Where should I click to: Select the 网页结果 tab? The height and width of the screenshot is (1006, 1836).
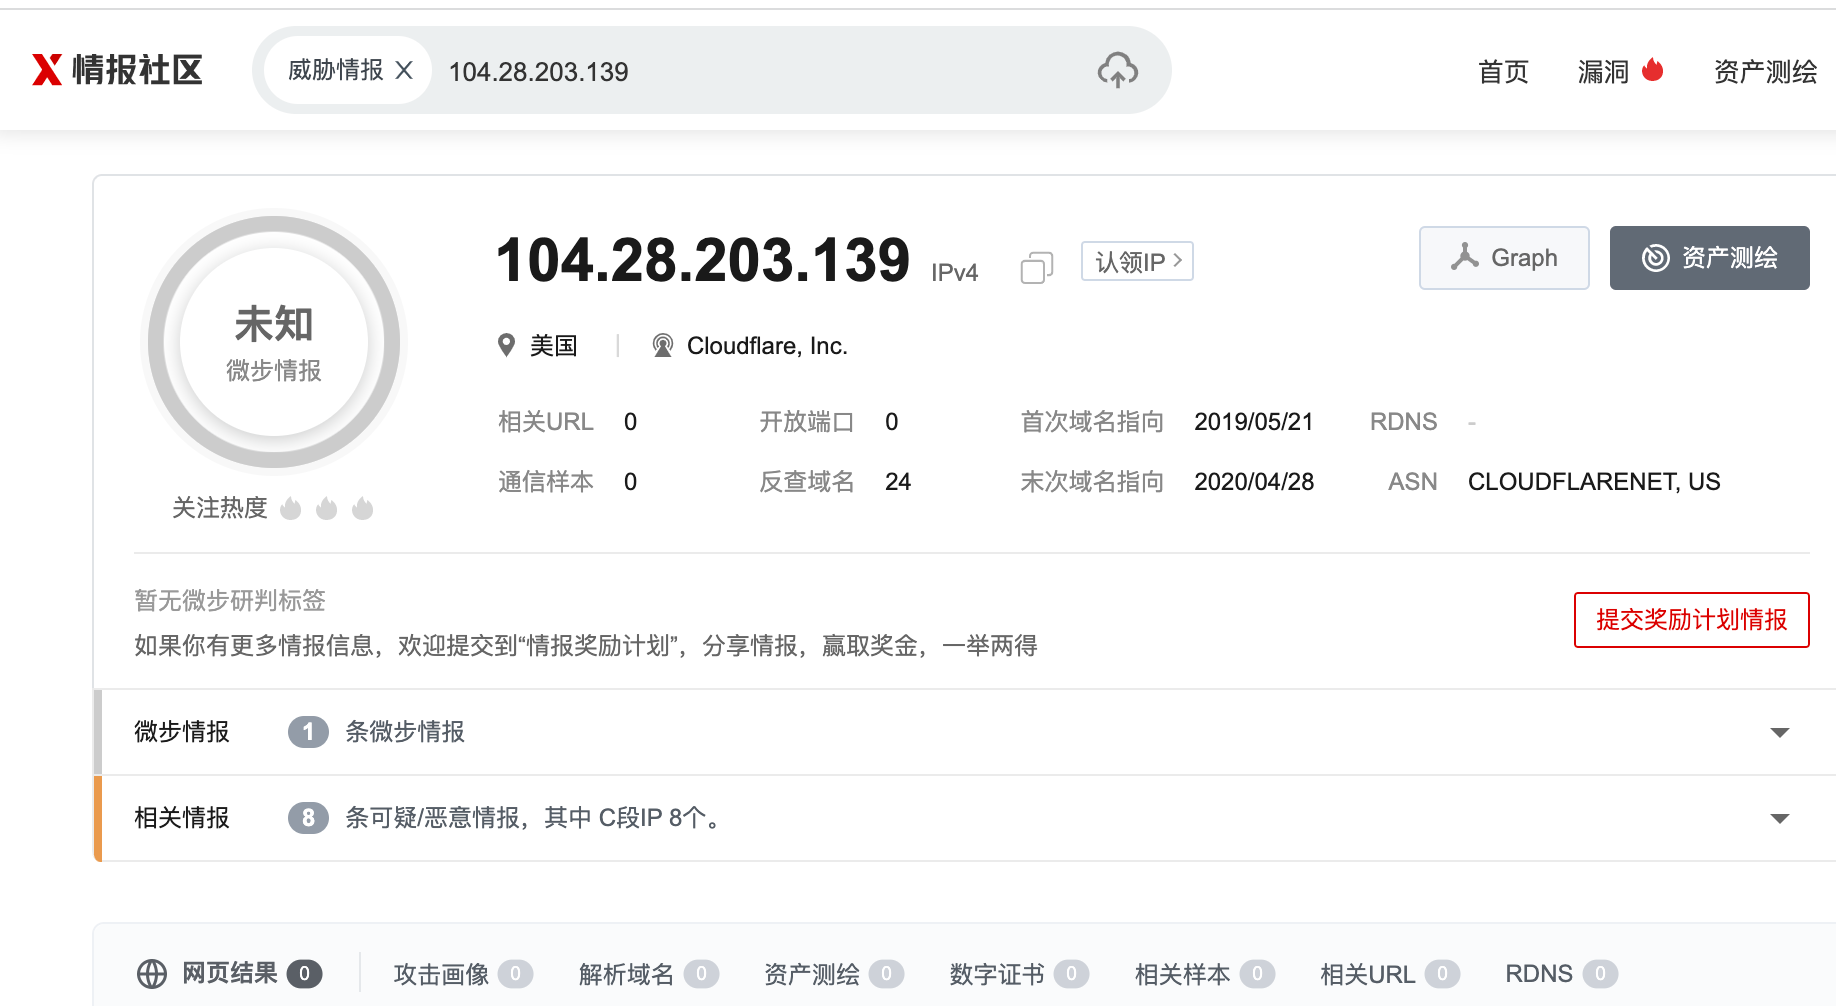coord(229,974)
